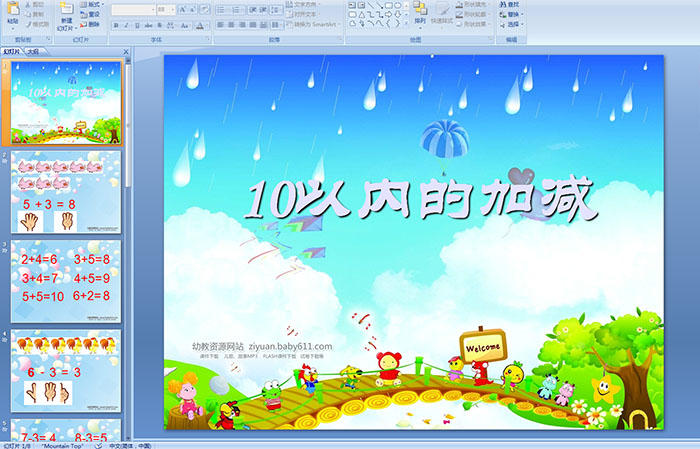The width and height of the screenshot is (700, 449).
Task: Toggle Align Text Right
Action: 242,25
